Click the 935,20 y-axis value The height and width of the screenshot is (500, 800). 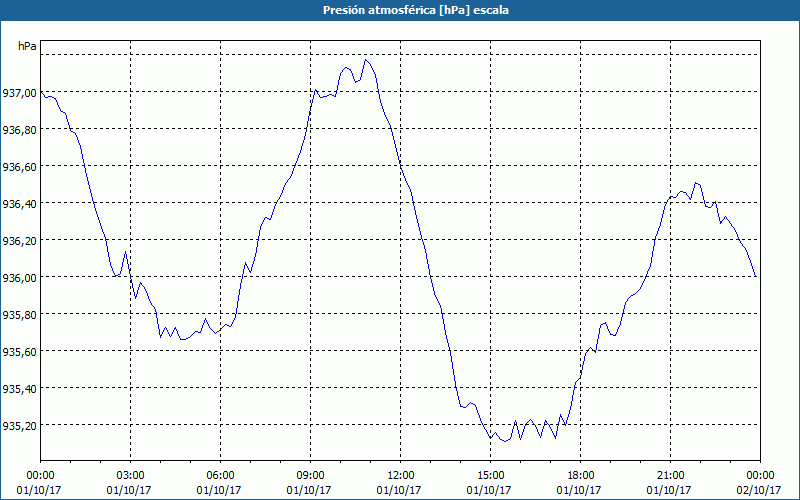(19, 426)
